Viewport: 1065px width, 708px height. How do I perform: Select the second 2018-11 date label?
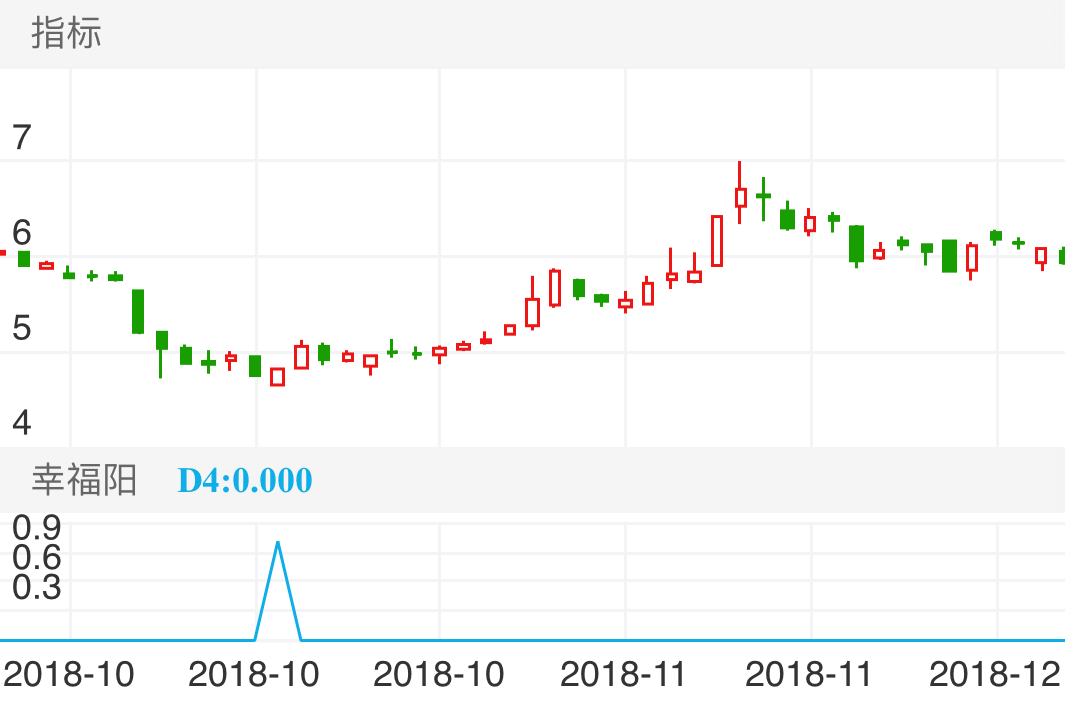808,675
